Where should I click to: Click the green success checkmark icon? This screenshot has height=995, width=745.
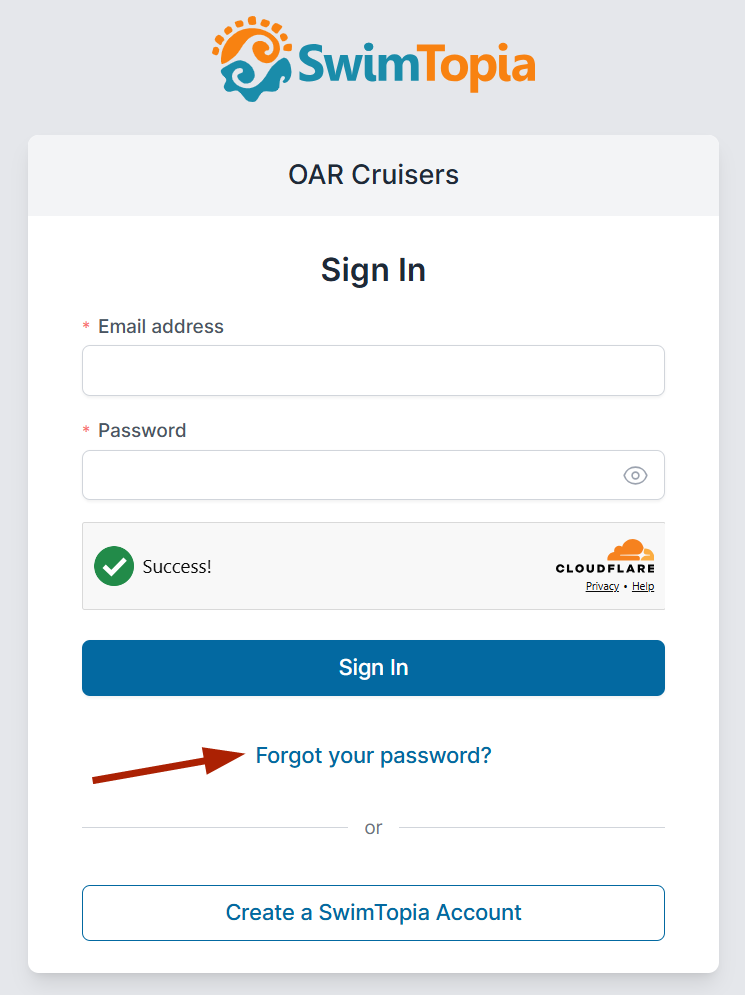[113, 566]
